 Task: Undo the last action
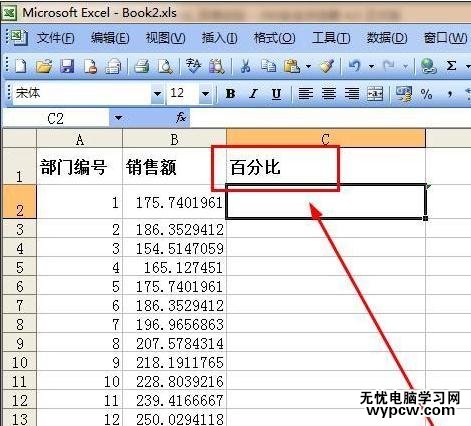click(x=355, y=66)
